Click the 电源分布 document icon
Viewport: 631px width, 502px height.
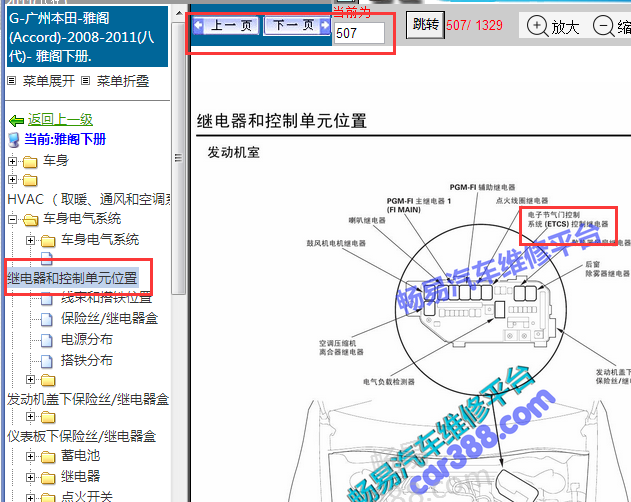coord(47,340)
